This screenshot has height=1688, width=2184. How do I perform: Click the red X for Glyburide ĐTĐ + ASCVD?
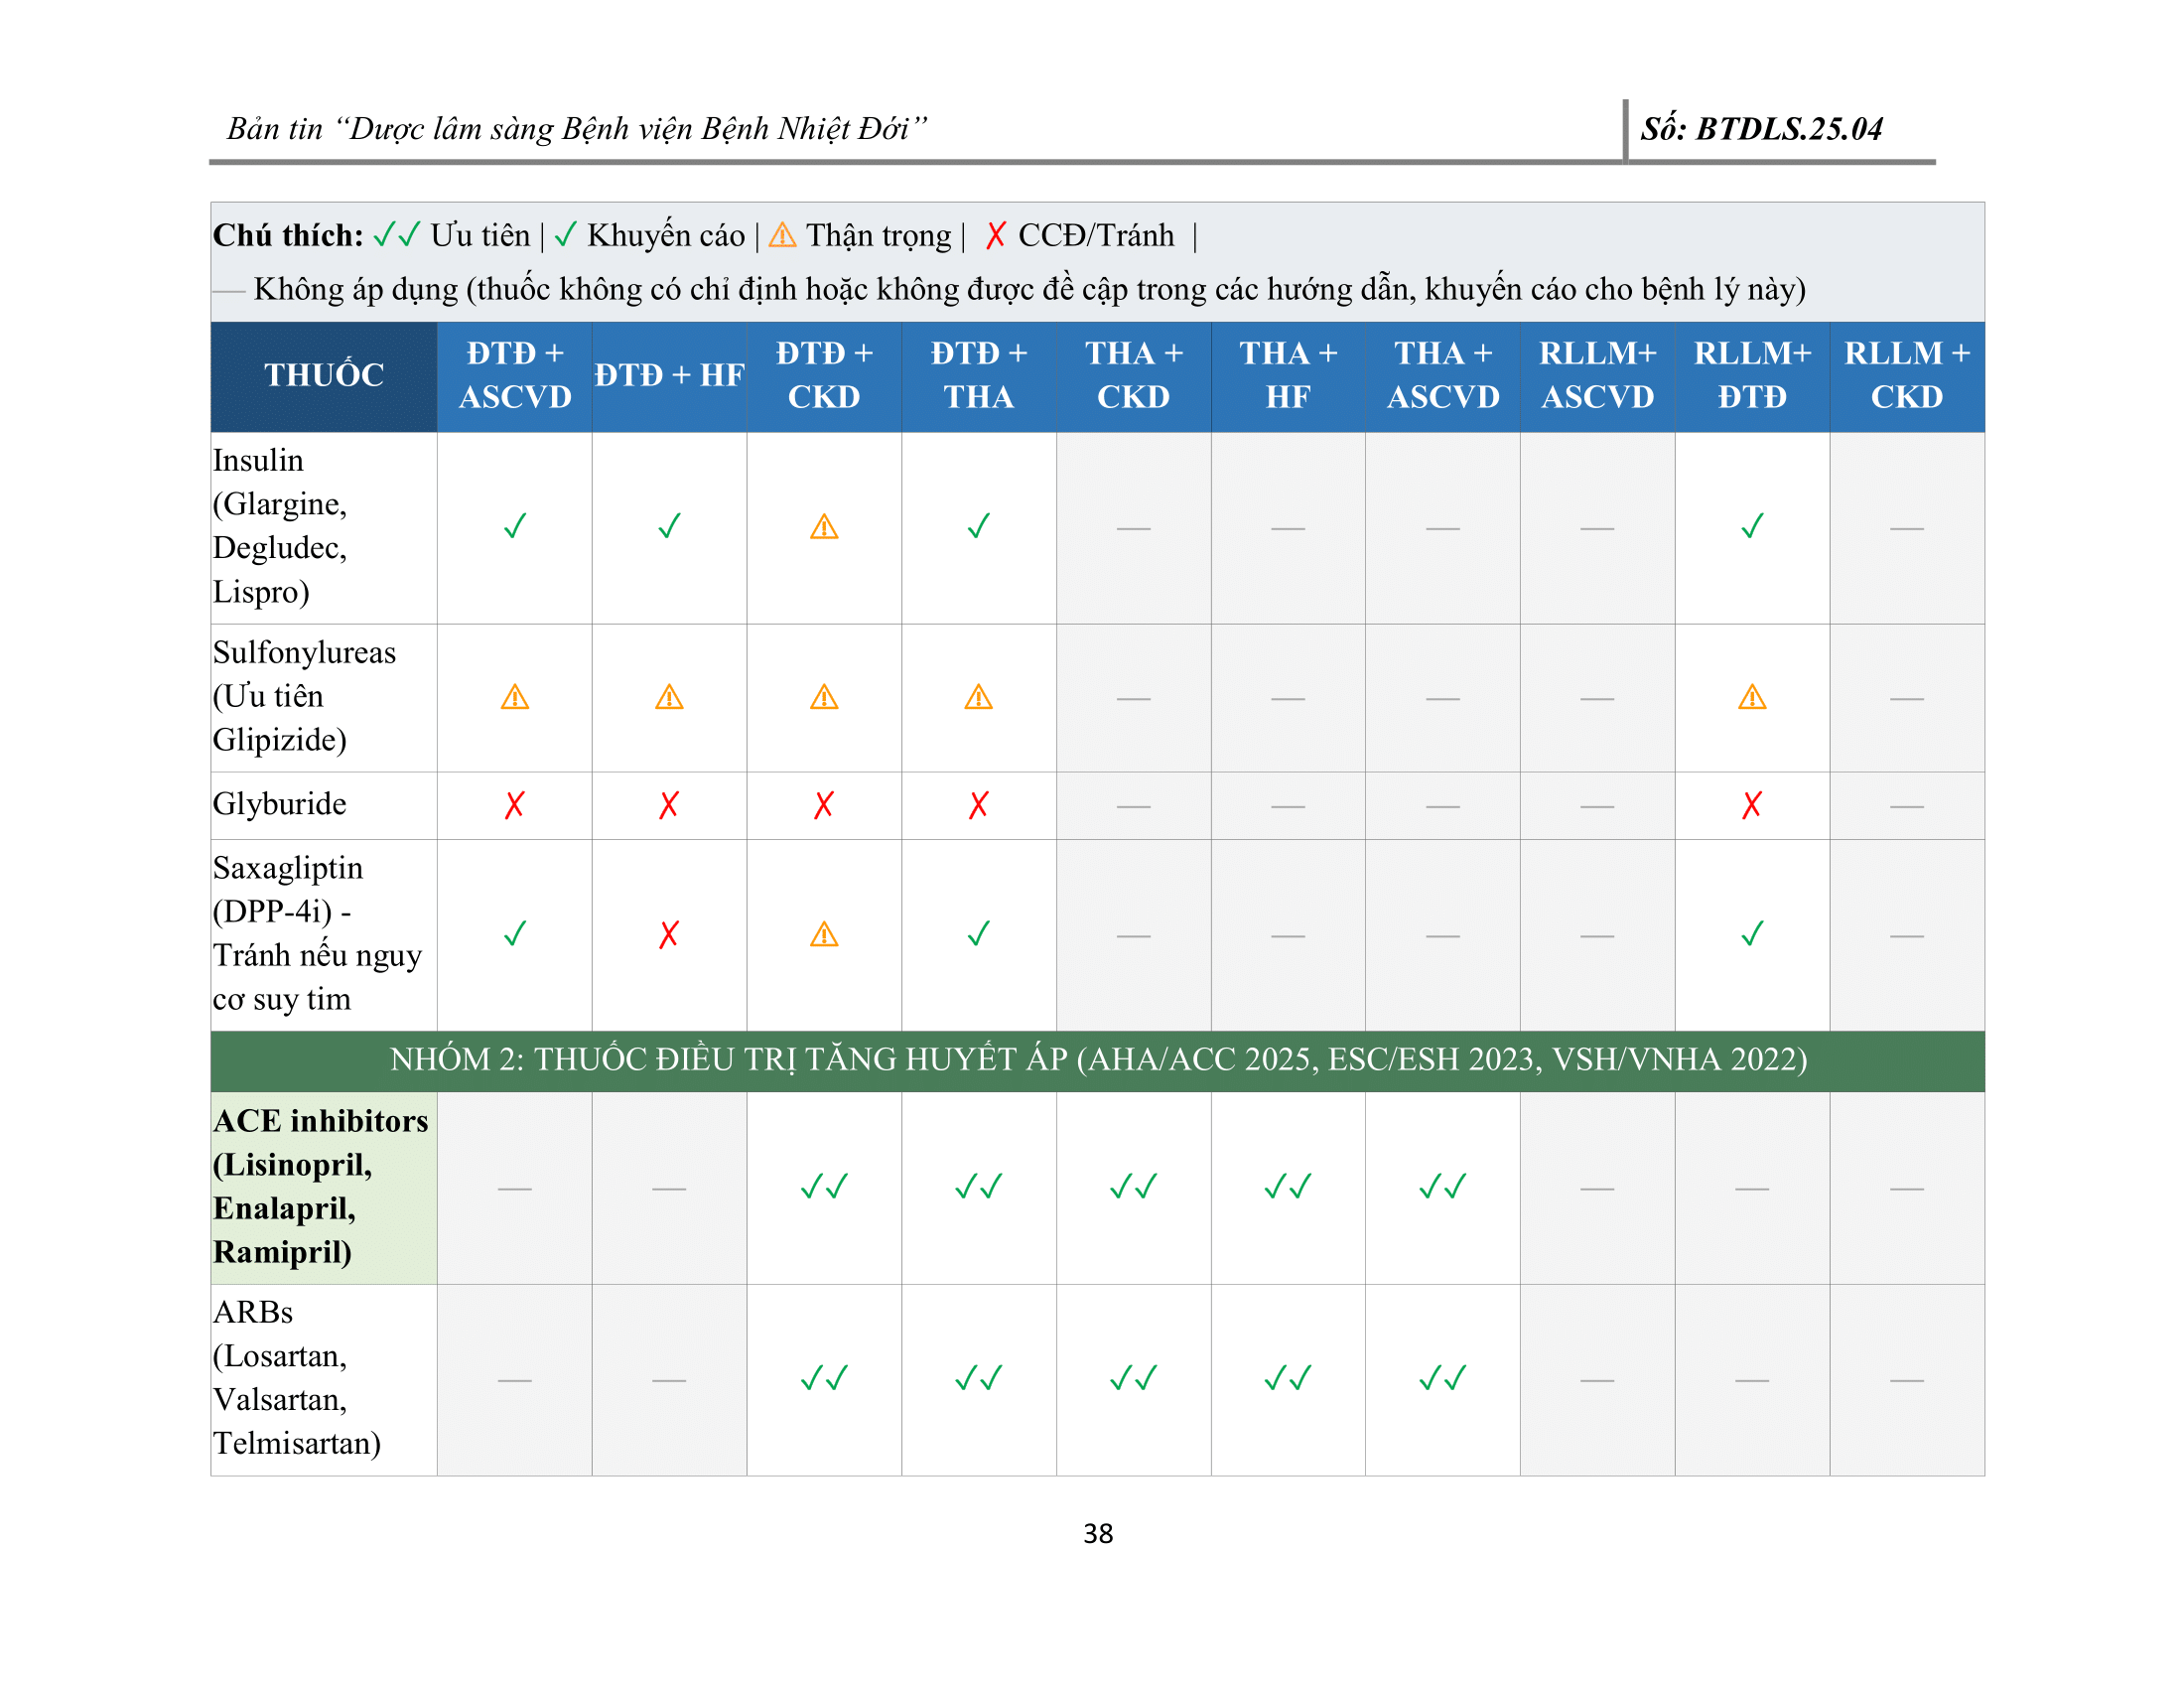(x=514, y=805)
